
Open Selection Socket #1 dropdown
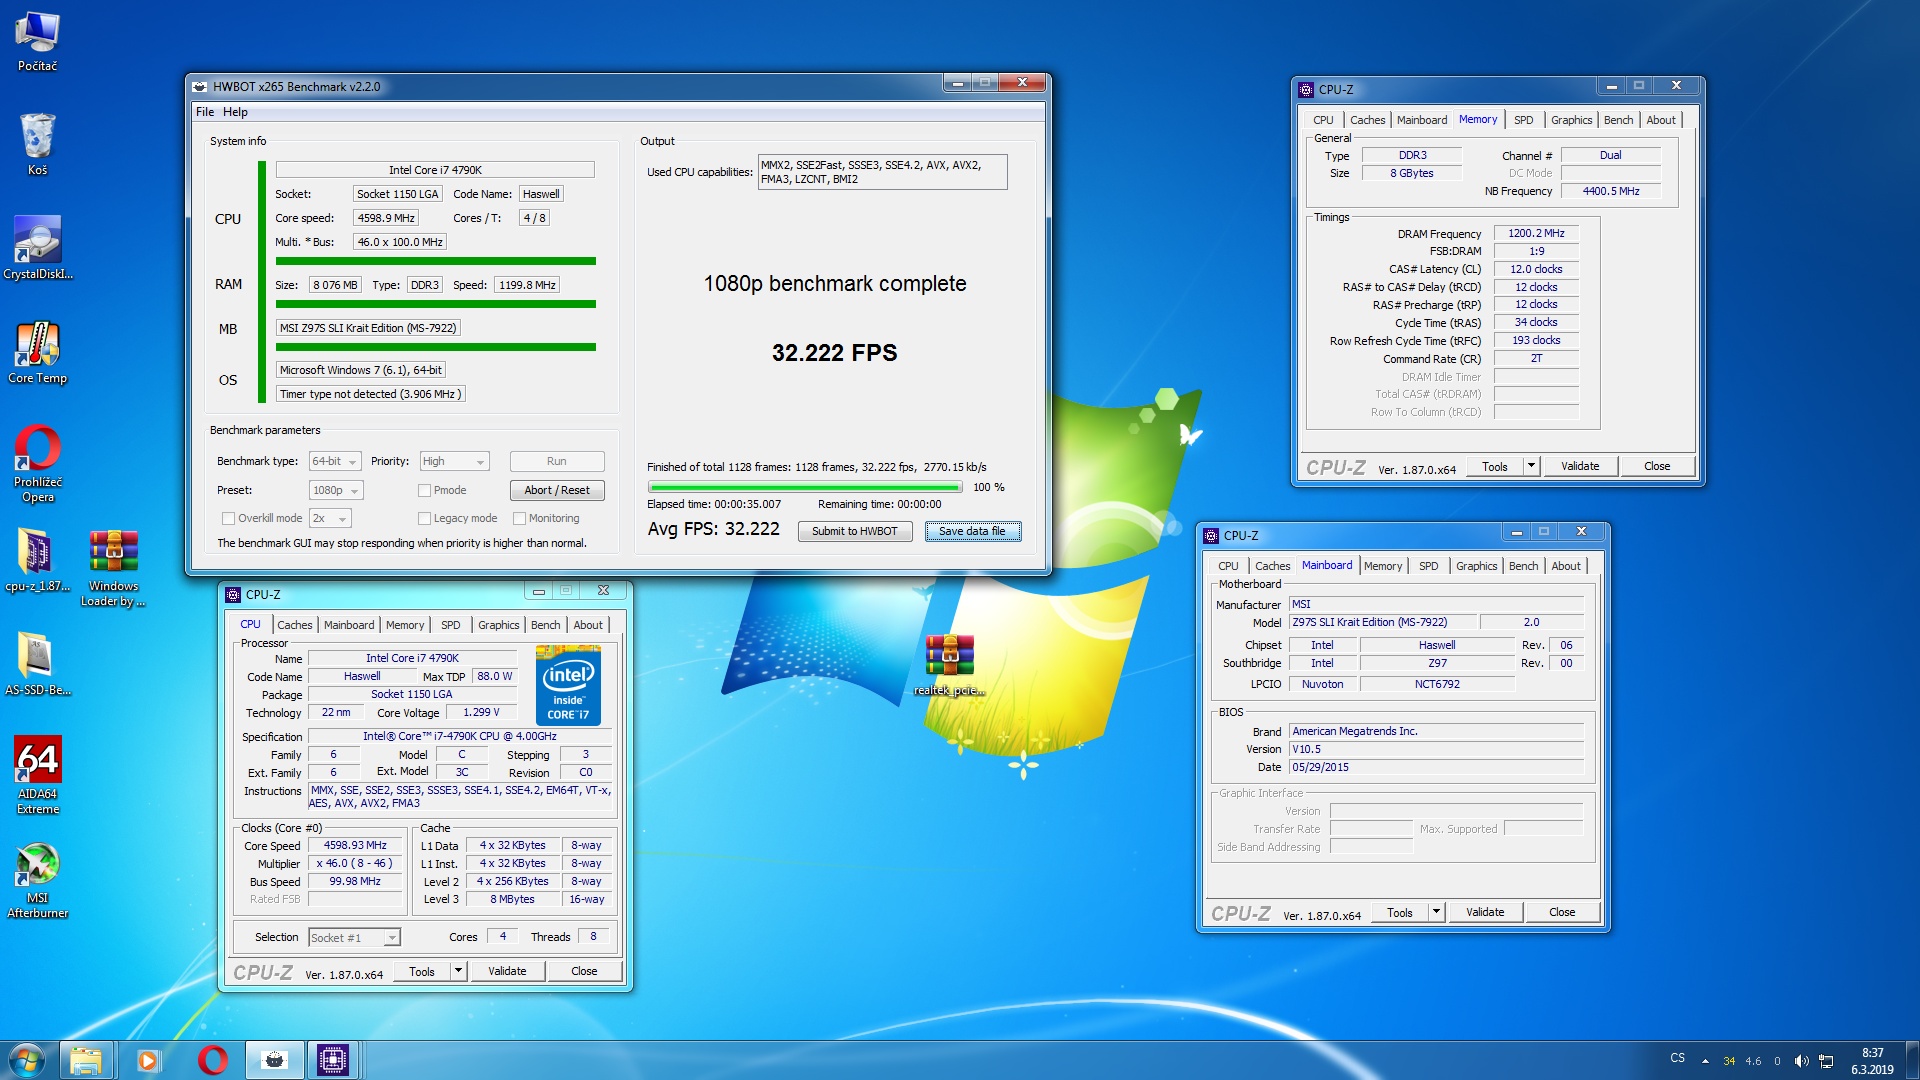click(354, 937)
